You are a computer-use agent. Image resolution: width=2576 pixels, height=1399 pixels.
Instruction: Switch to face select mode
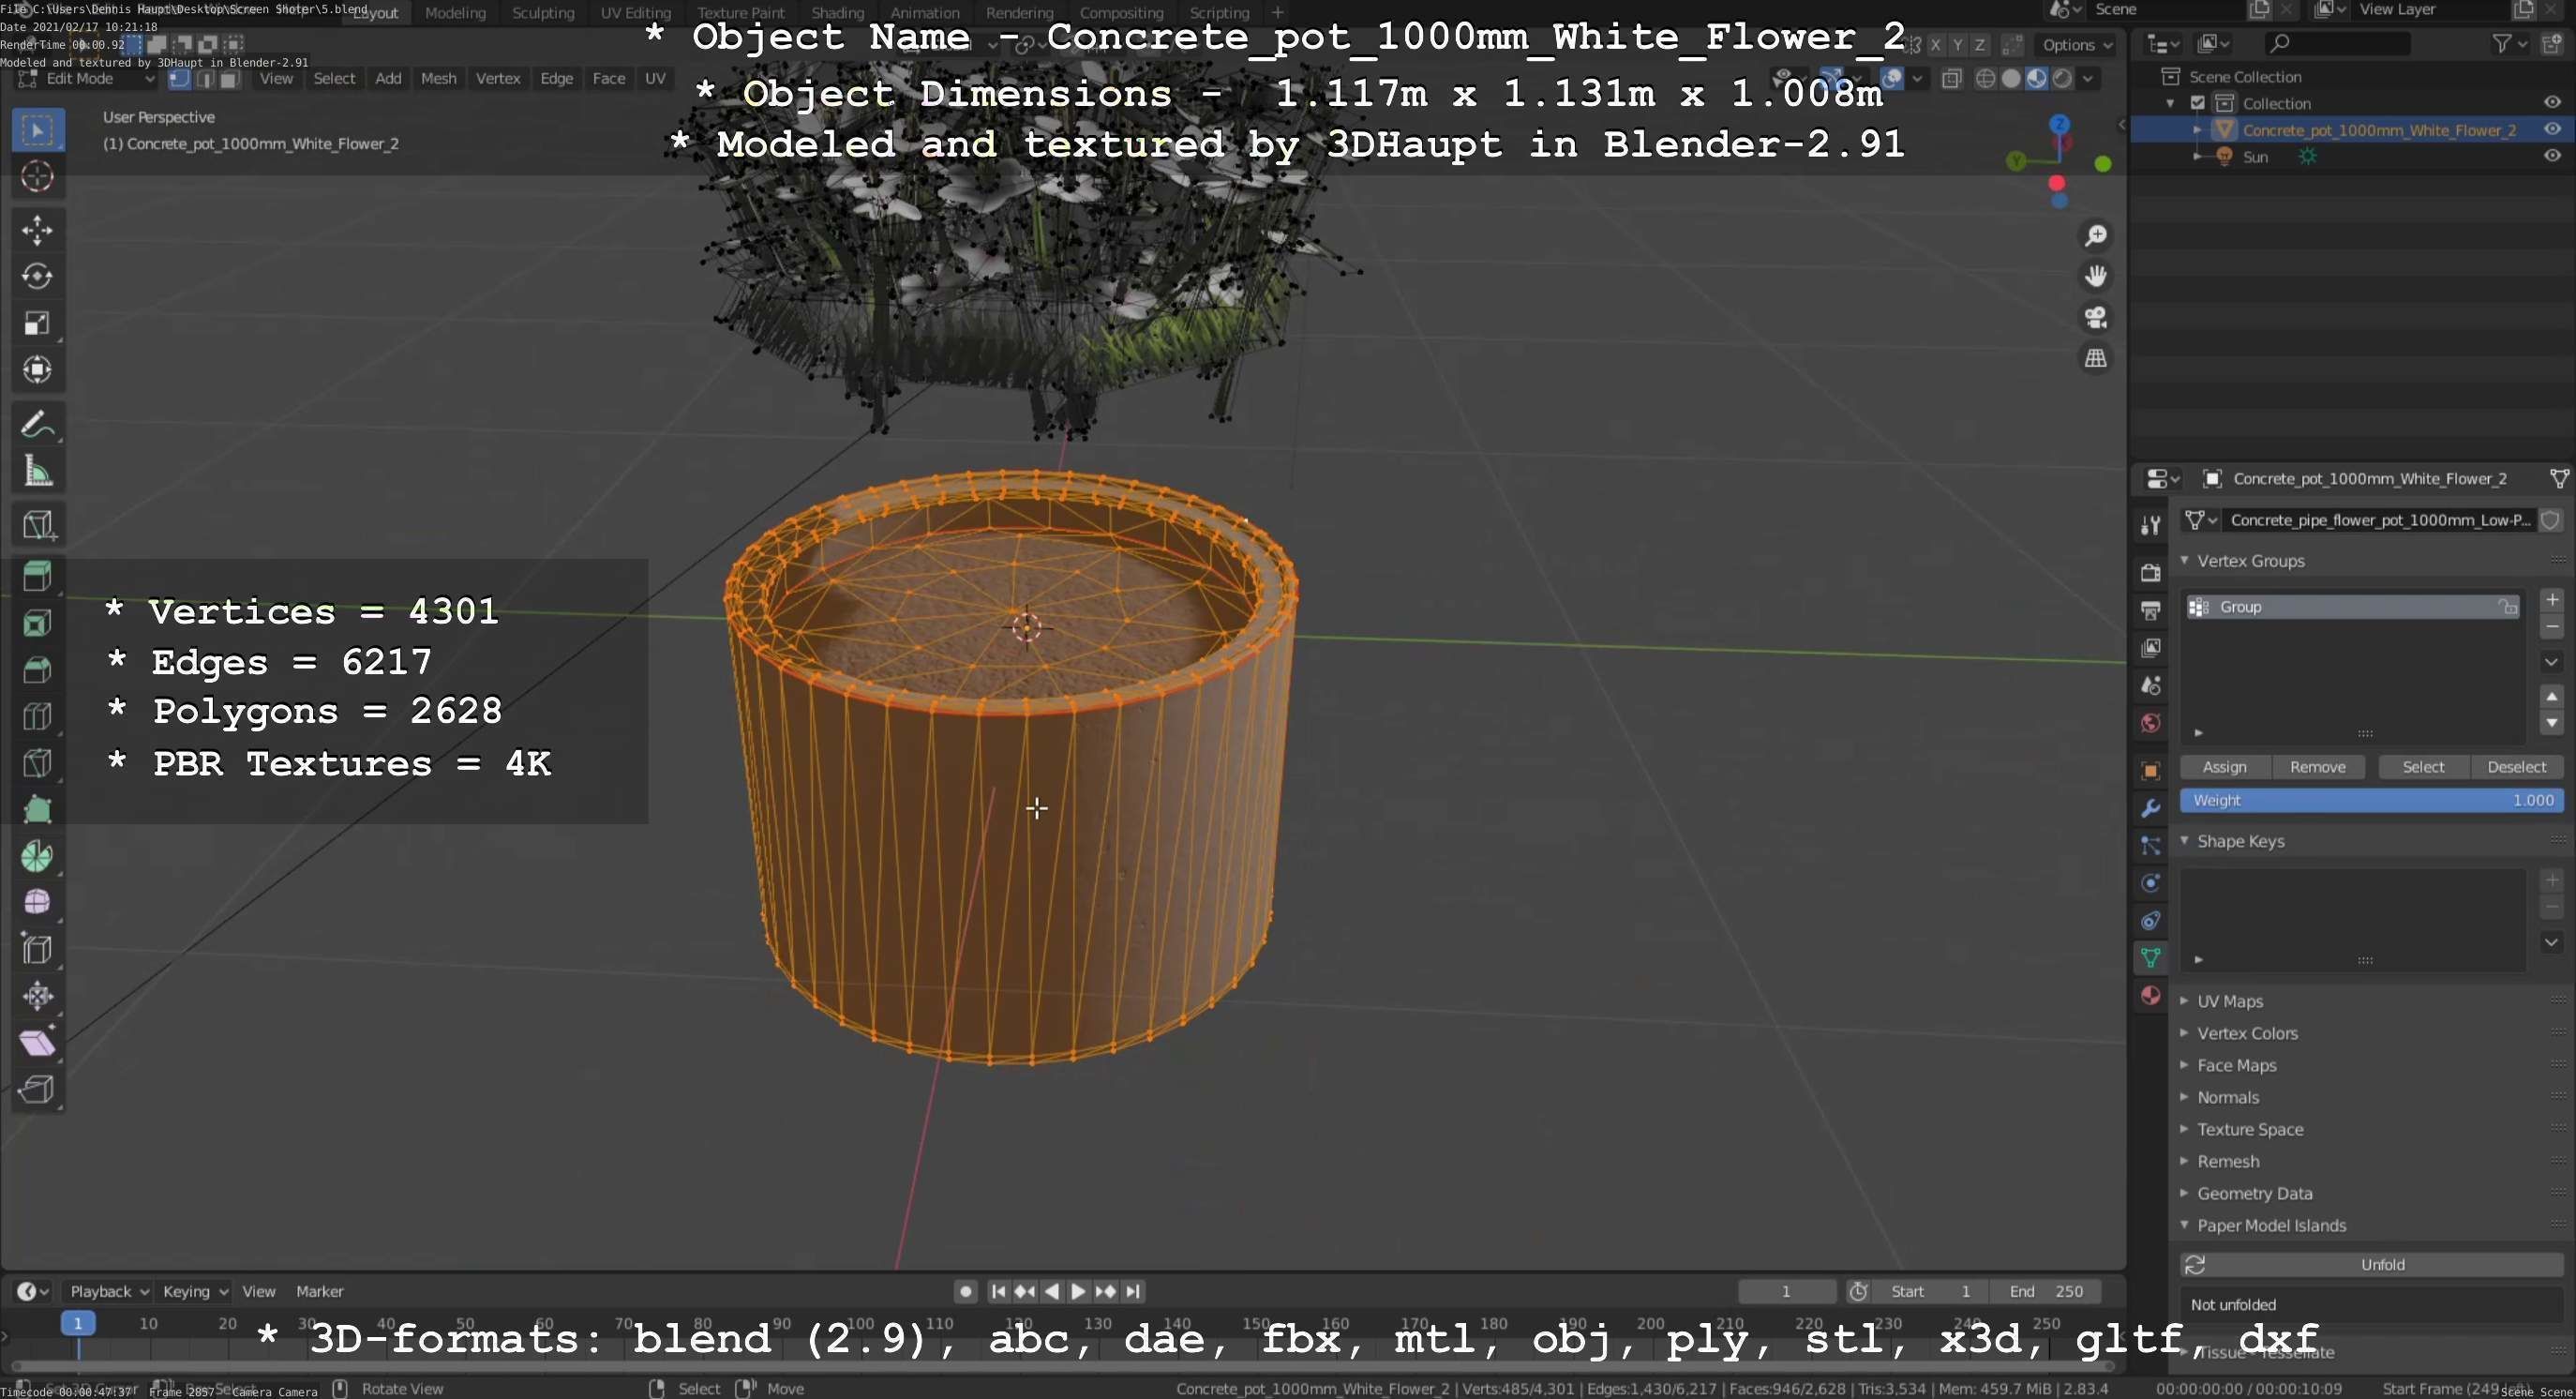(229, 79)
